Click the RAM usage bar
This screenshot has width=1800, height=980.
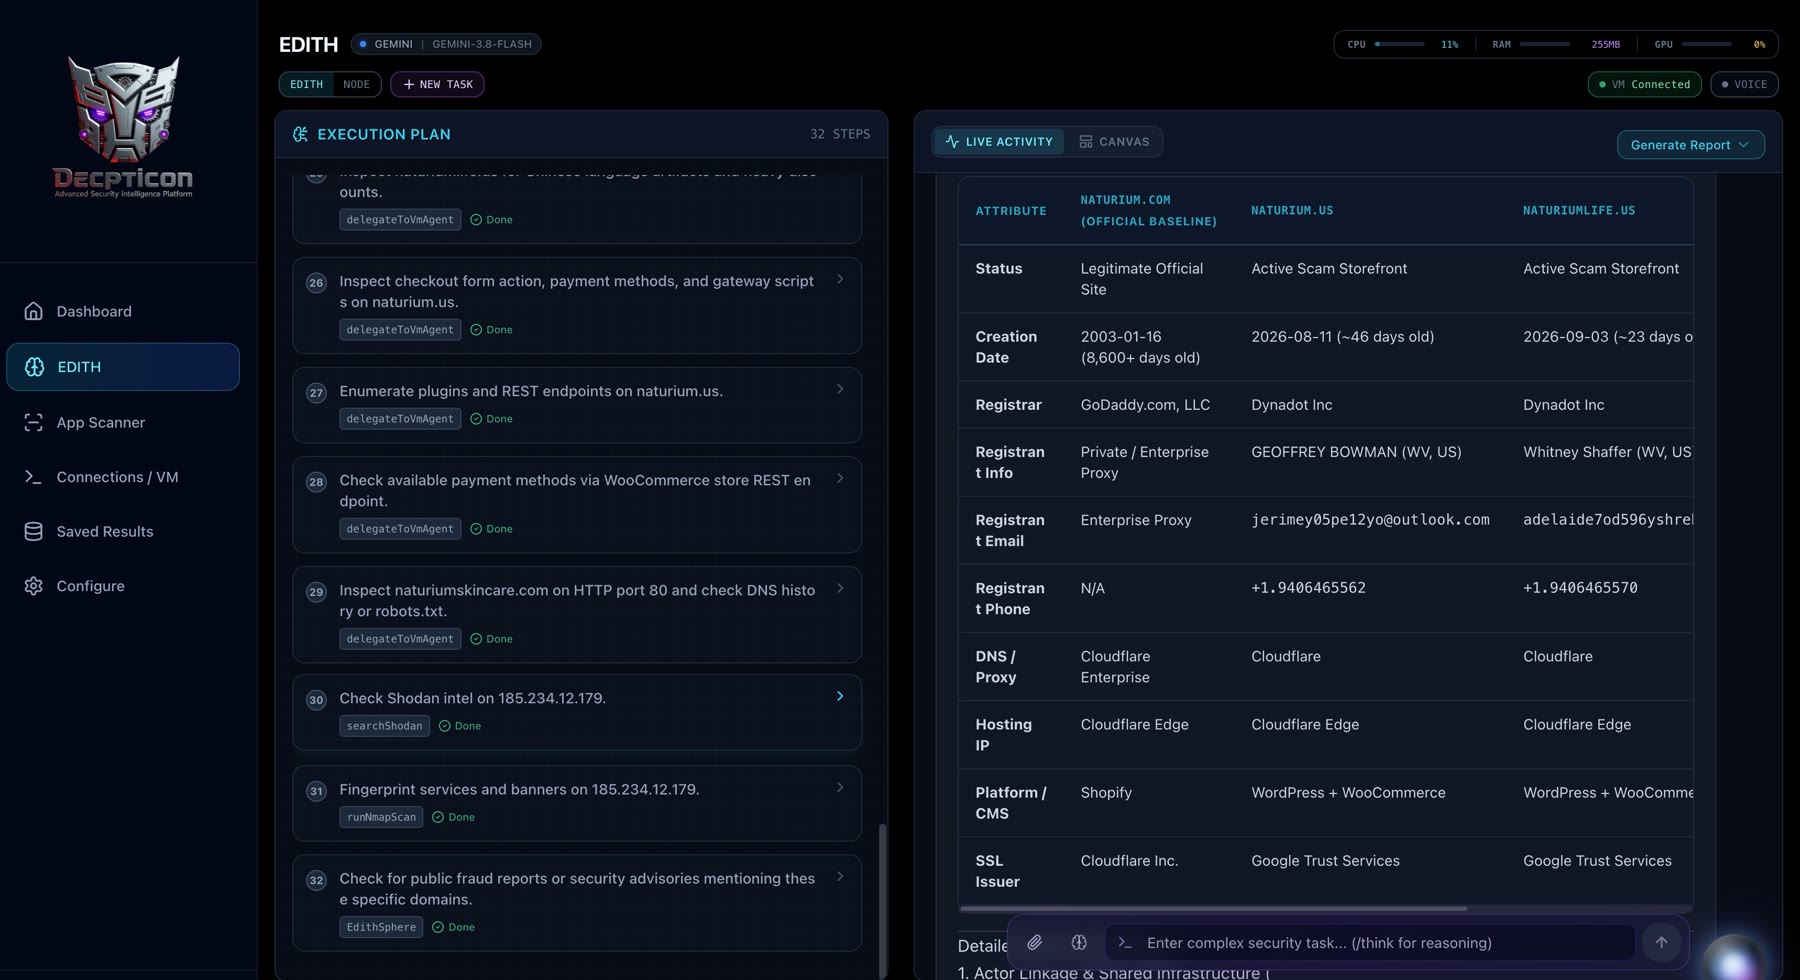point(1544,44)
